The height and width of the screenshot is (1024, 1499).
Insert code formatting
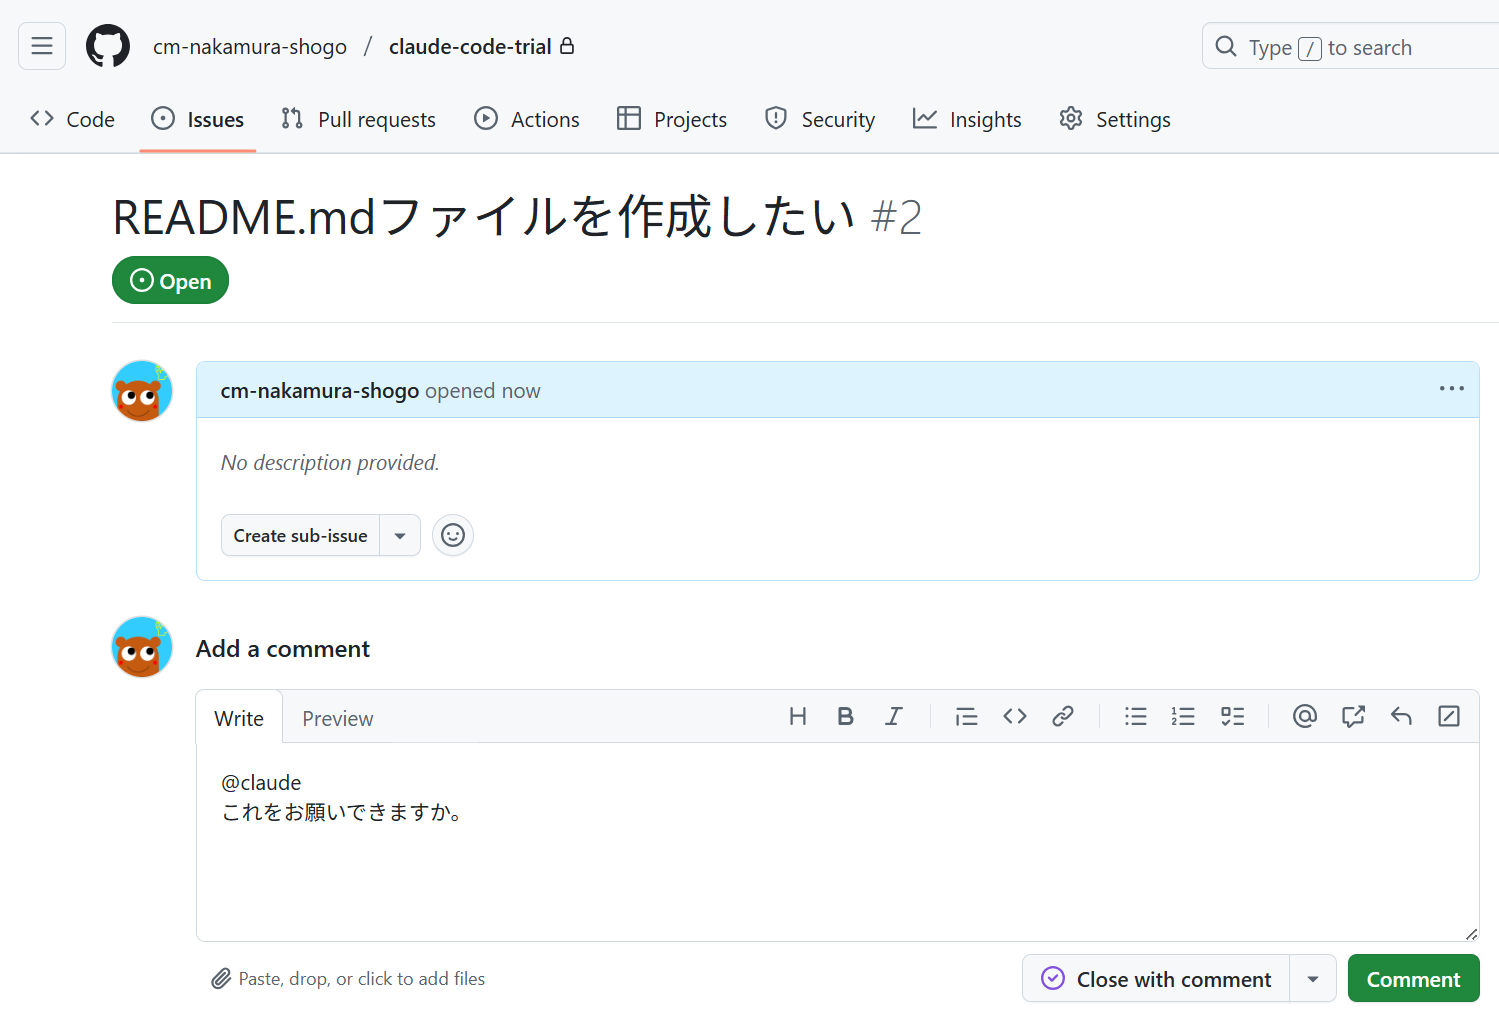click(x=1014, y=716)
